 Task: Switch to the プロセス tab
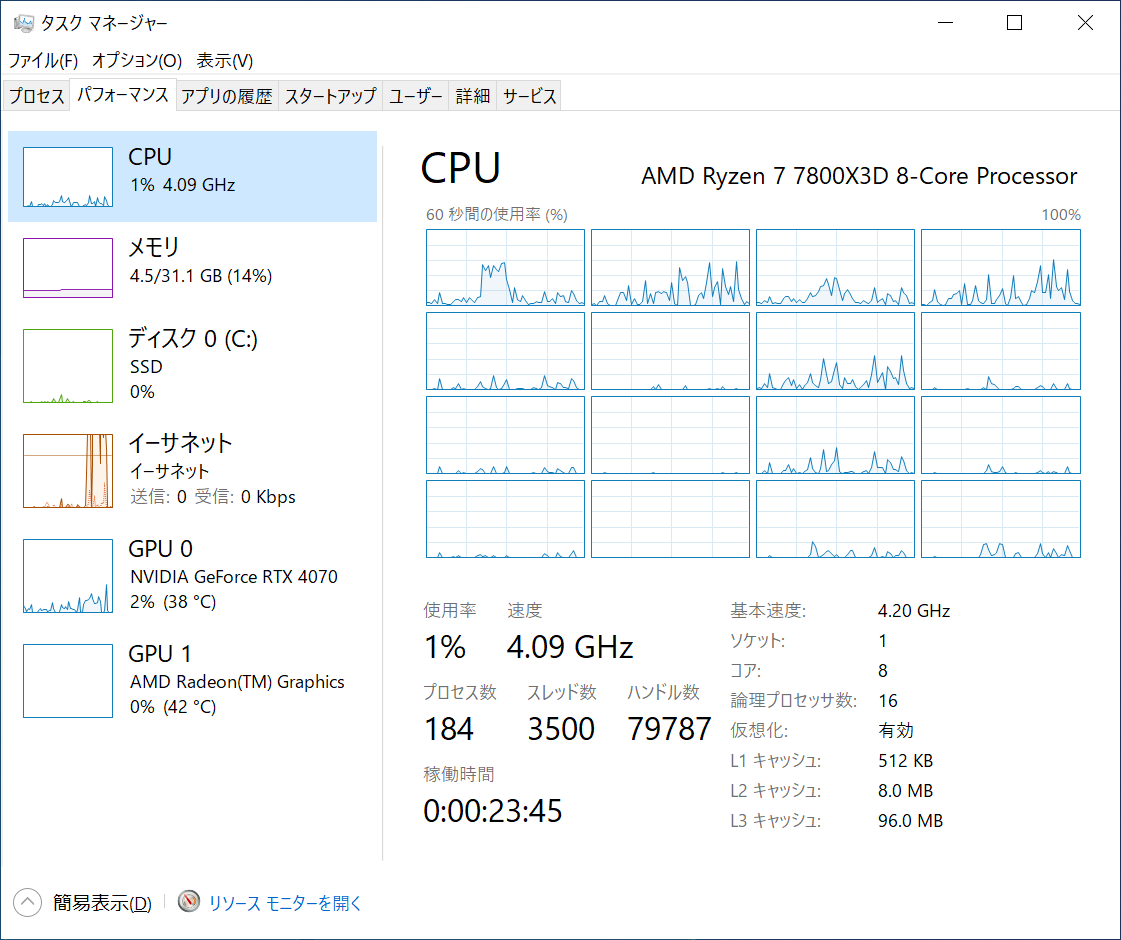tap(37, 97)
